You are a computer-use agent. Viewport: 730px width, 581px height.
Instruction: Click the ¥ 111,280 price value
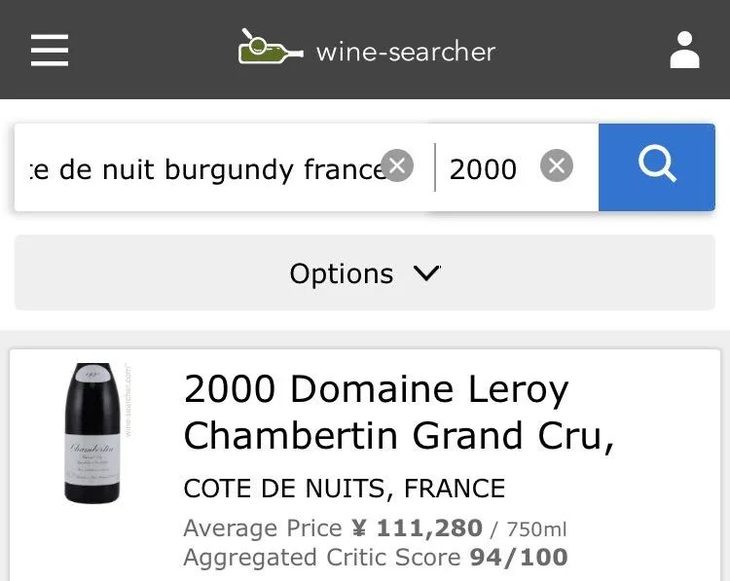coord(416,528)
